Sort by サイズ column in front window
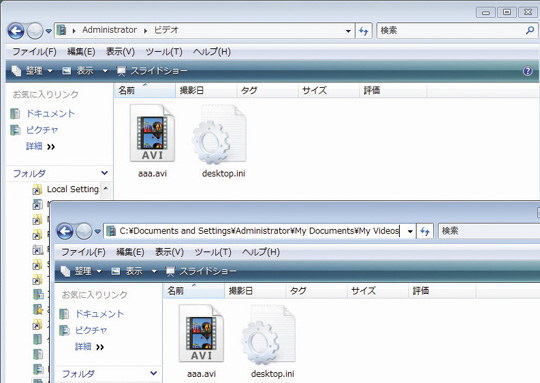 (x=377, y=291)
